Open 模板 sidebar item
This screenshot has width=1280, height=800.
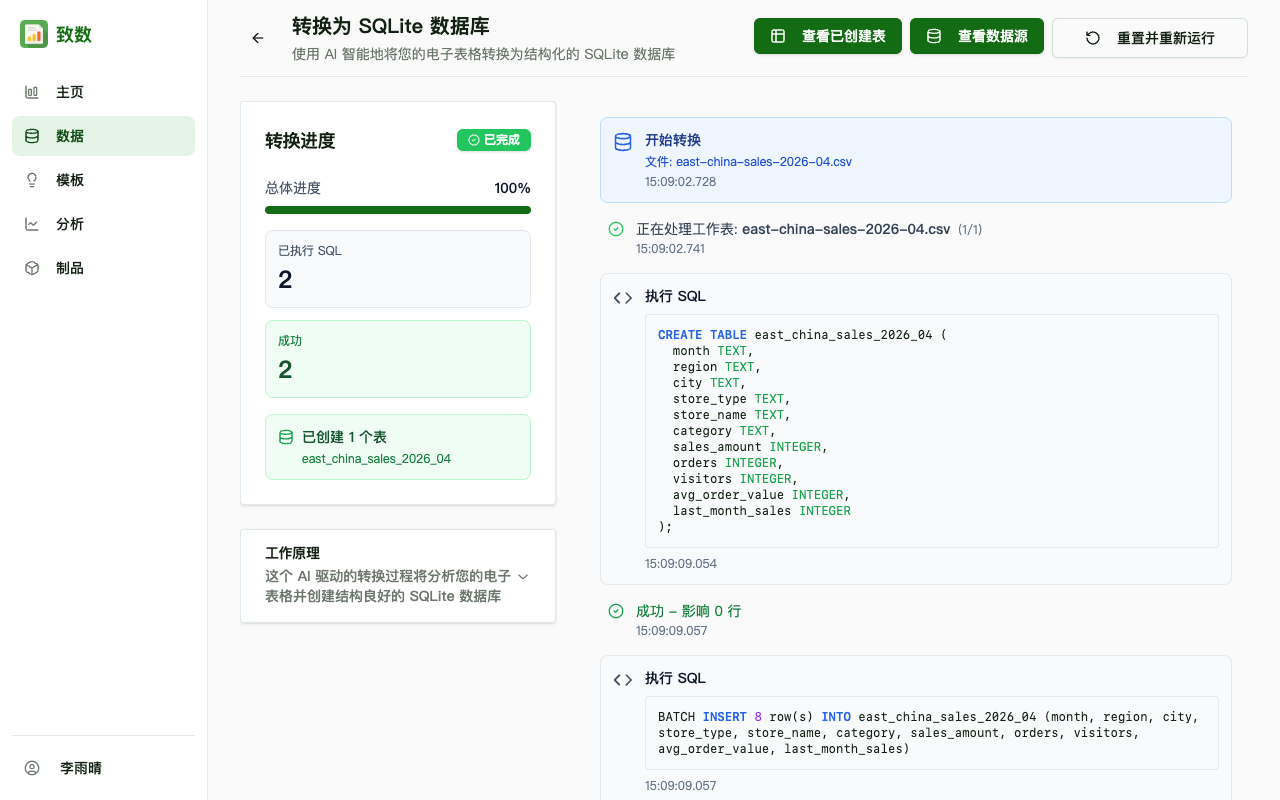[103, 180]
